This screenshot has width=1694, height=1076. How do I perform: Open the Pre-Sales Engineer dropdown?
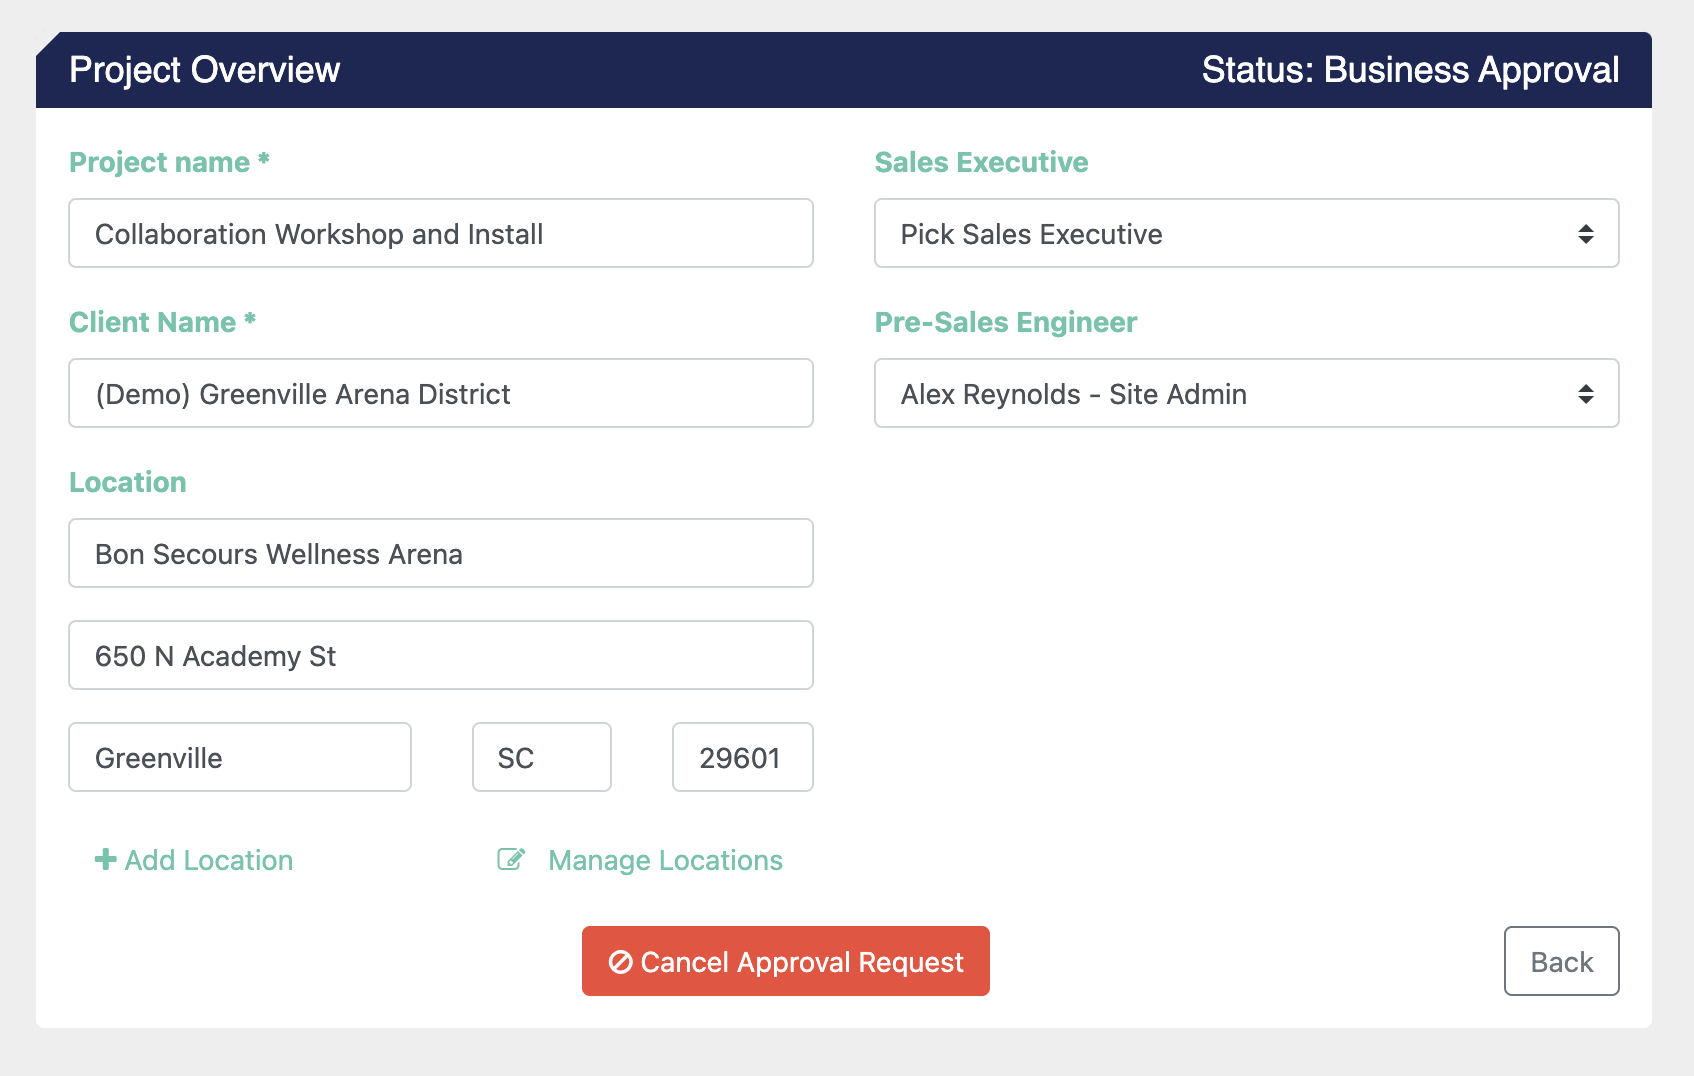coord(1247,393)
